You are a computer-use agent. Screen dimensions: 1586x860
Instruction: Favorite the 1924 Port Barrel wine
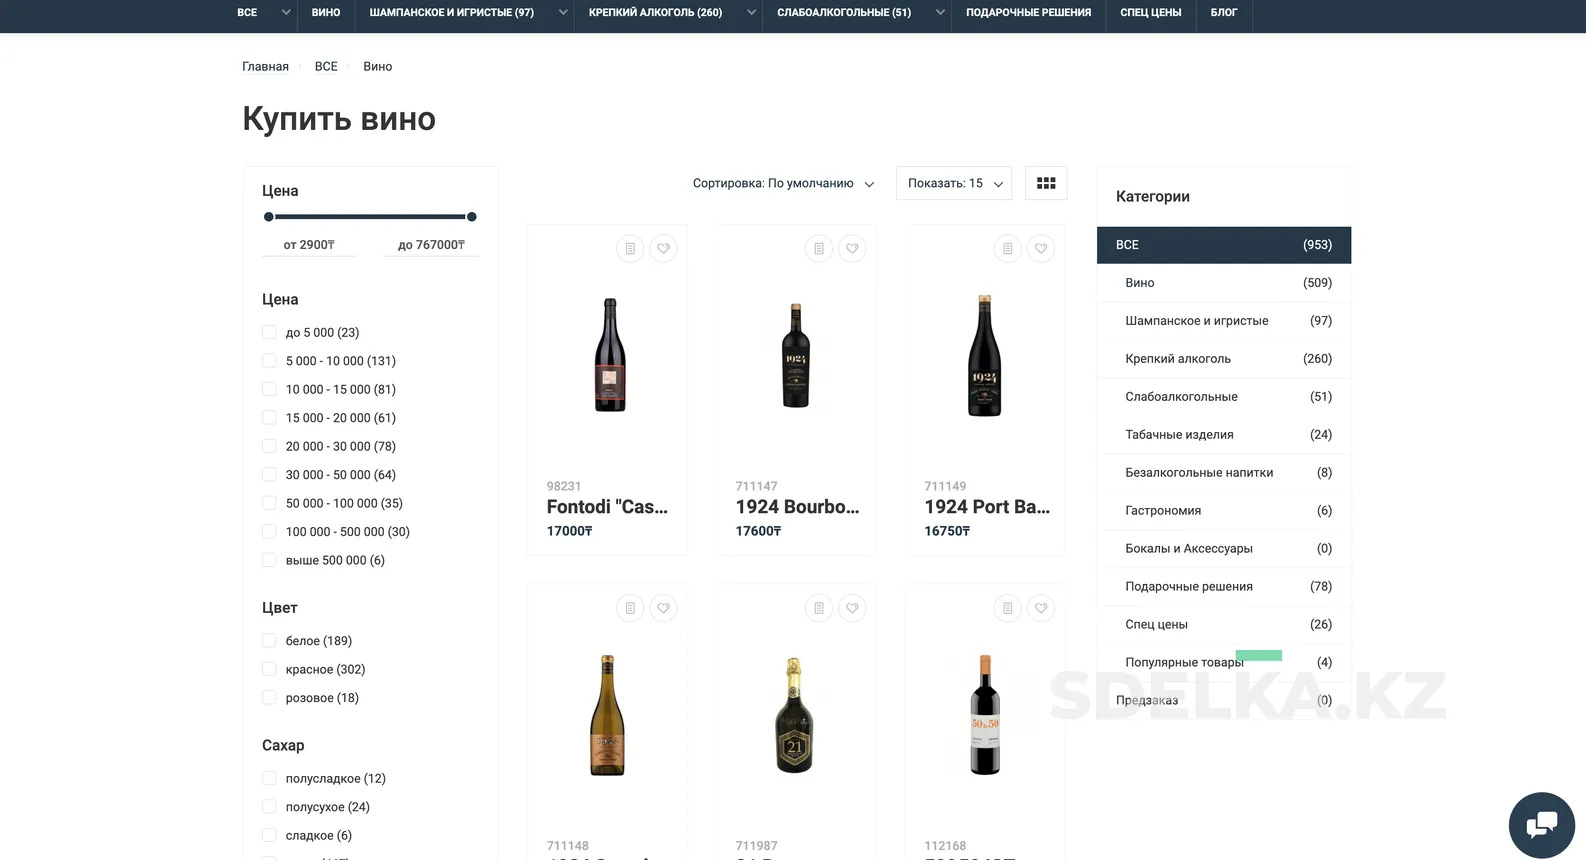(x=1041, y=248)
